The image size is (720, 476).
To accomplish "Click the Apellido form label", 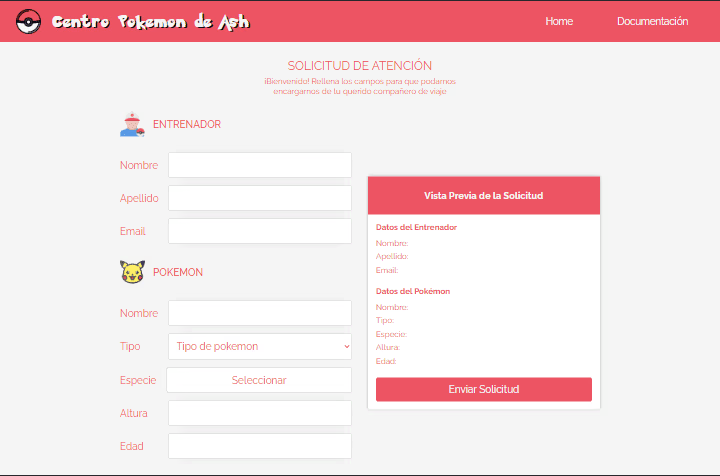I will [139, 198].
